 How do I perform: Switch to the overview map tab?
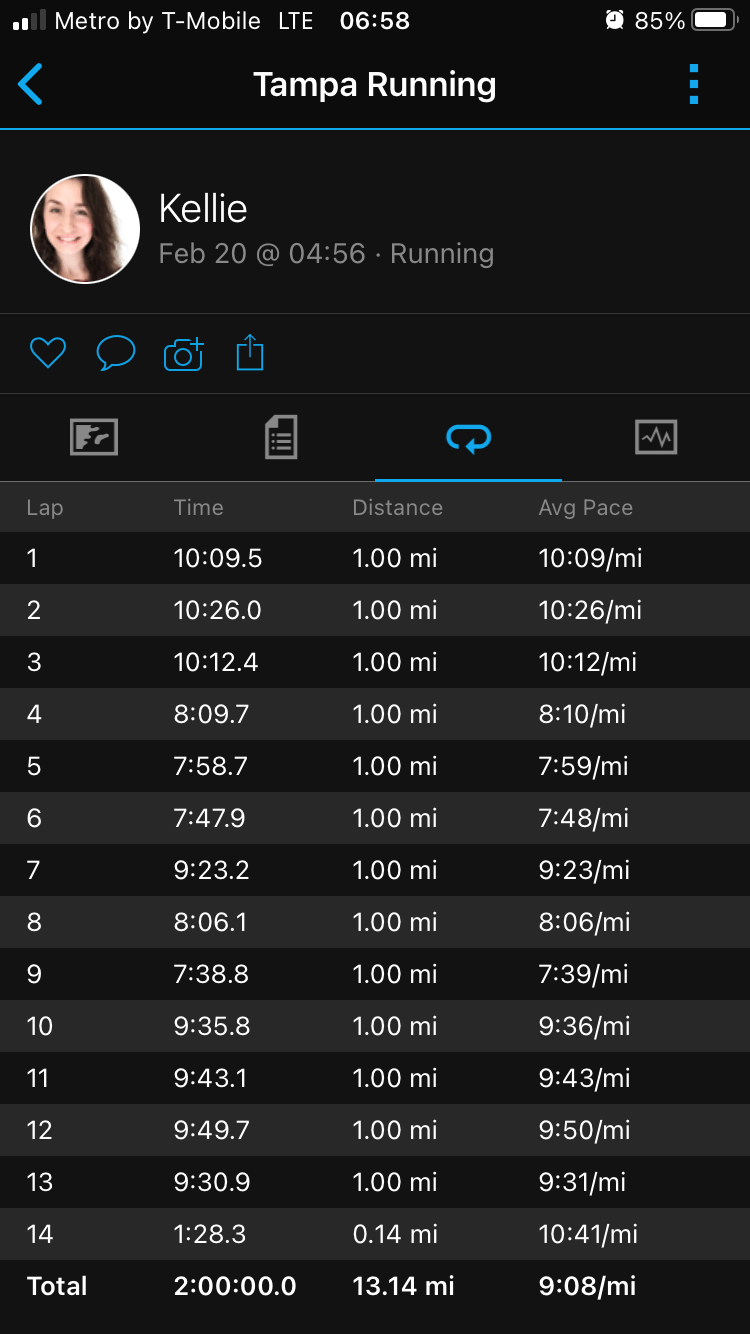(x=94, y=438)
